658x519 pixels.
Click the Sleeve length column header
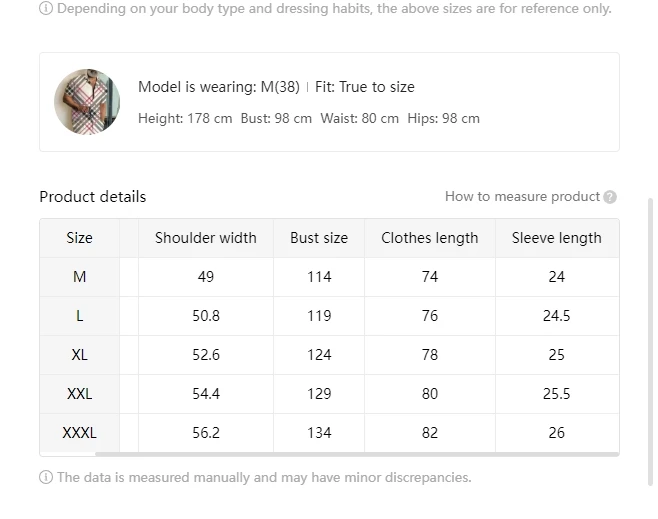click(x=556, y=238)
